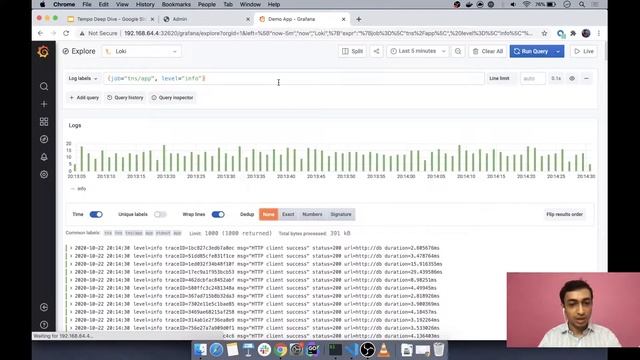Click the Run Query button

pos(531,51)
